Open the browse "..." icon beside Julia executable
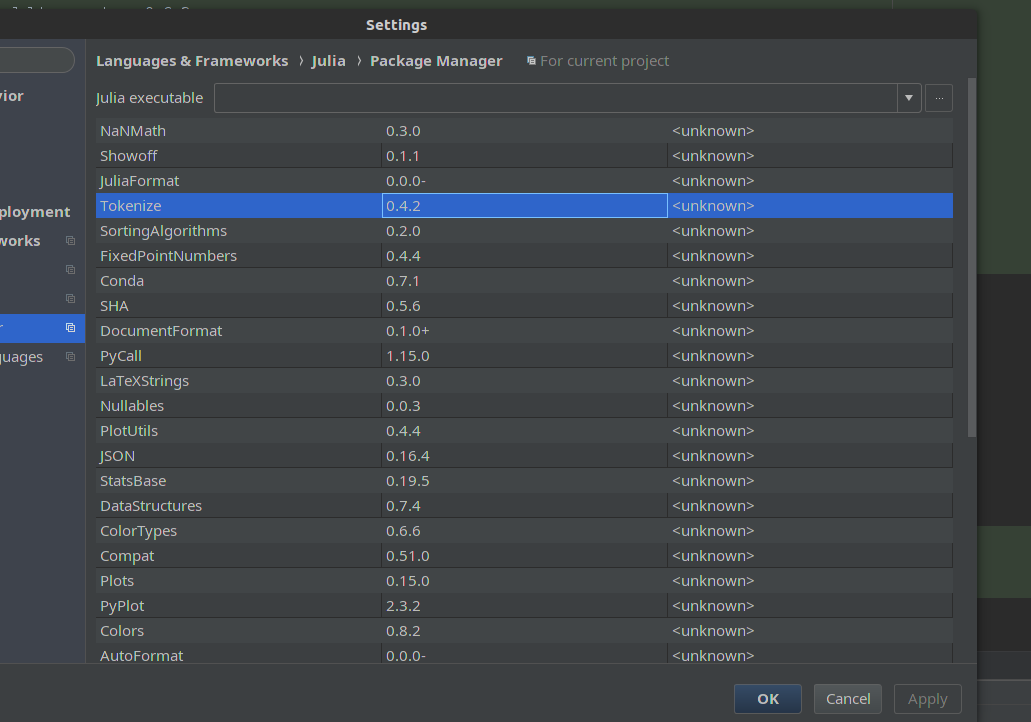1031x722 pixels. click(938, 97)
